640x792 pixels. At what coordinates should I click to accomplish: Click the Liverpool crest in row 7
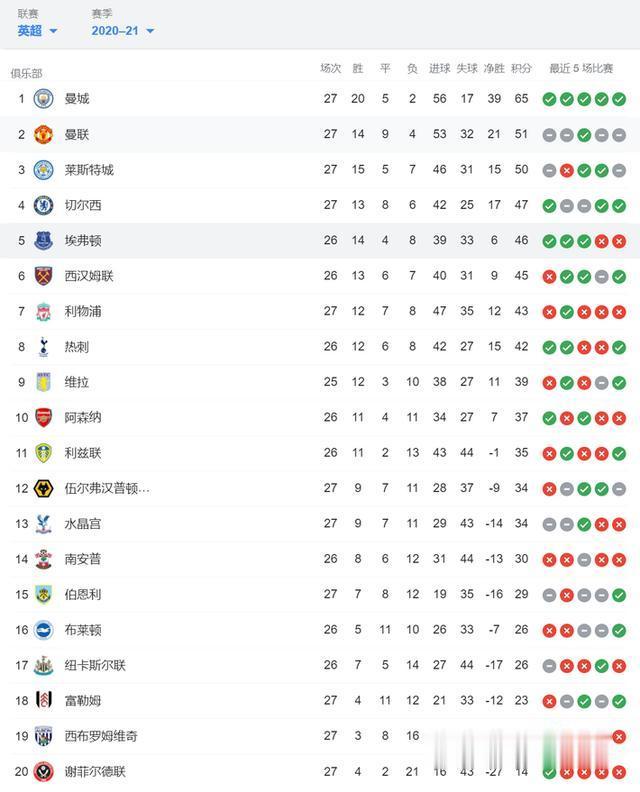coord(43,311)
